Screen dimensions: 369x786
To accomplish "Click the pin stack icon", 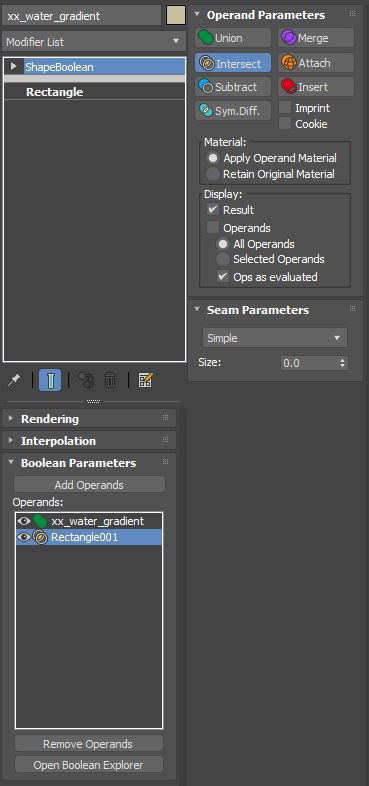I will 15,380.
